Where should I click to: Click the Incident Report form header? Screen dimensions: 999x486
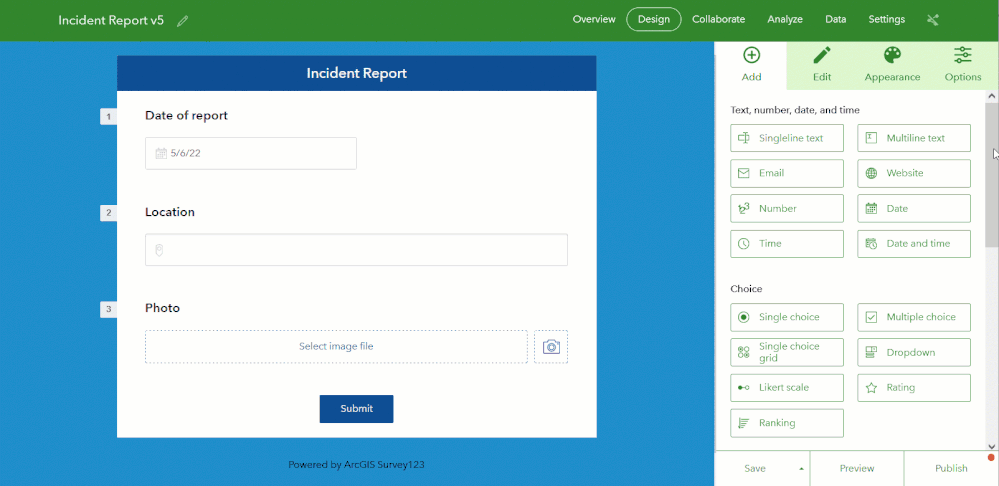click(x=356, y=73)
